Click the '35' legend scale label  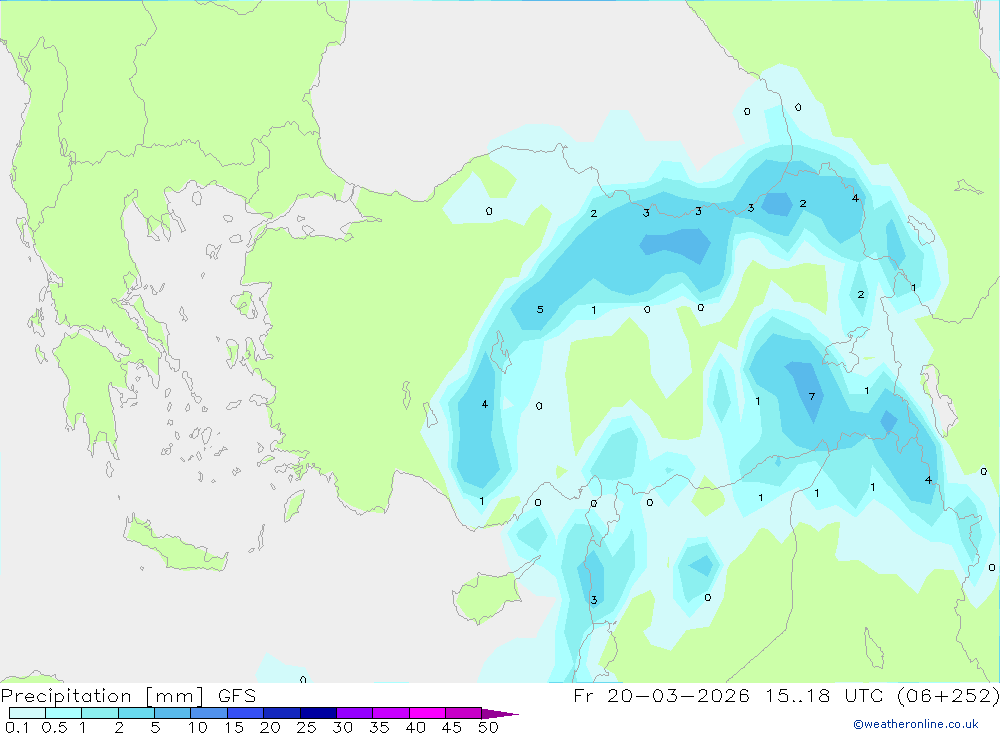point(379,727)
